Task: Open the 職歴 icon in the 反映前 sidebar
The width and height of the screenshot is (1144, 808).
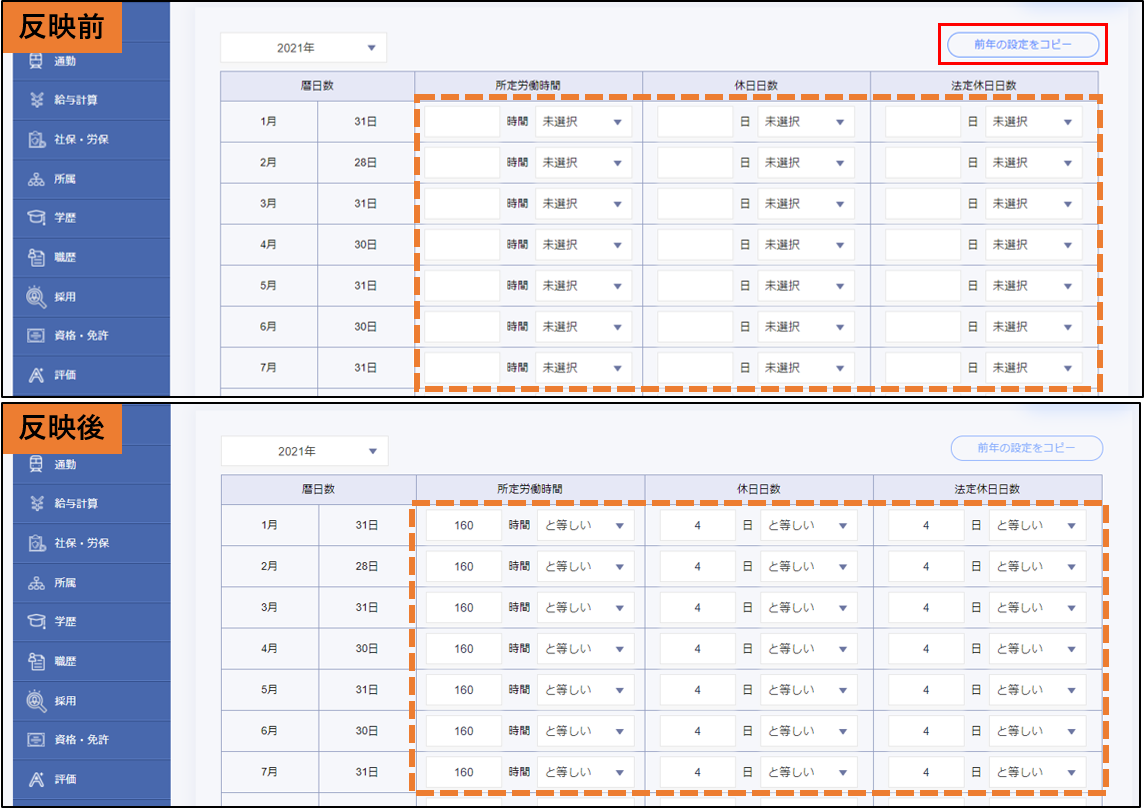Action: pyautogui.click(x=36, y=257)
